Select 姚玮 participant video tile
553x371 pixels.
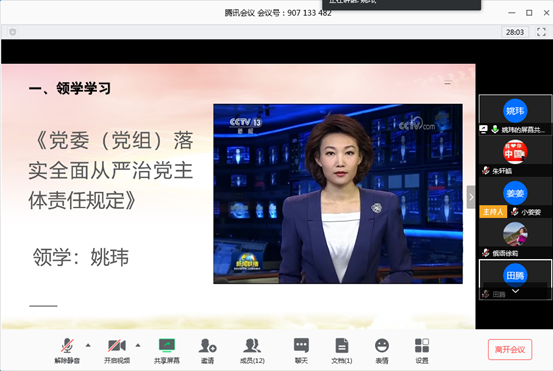[515, 115]
